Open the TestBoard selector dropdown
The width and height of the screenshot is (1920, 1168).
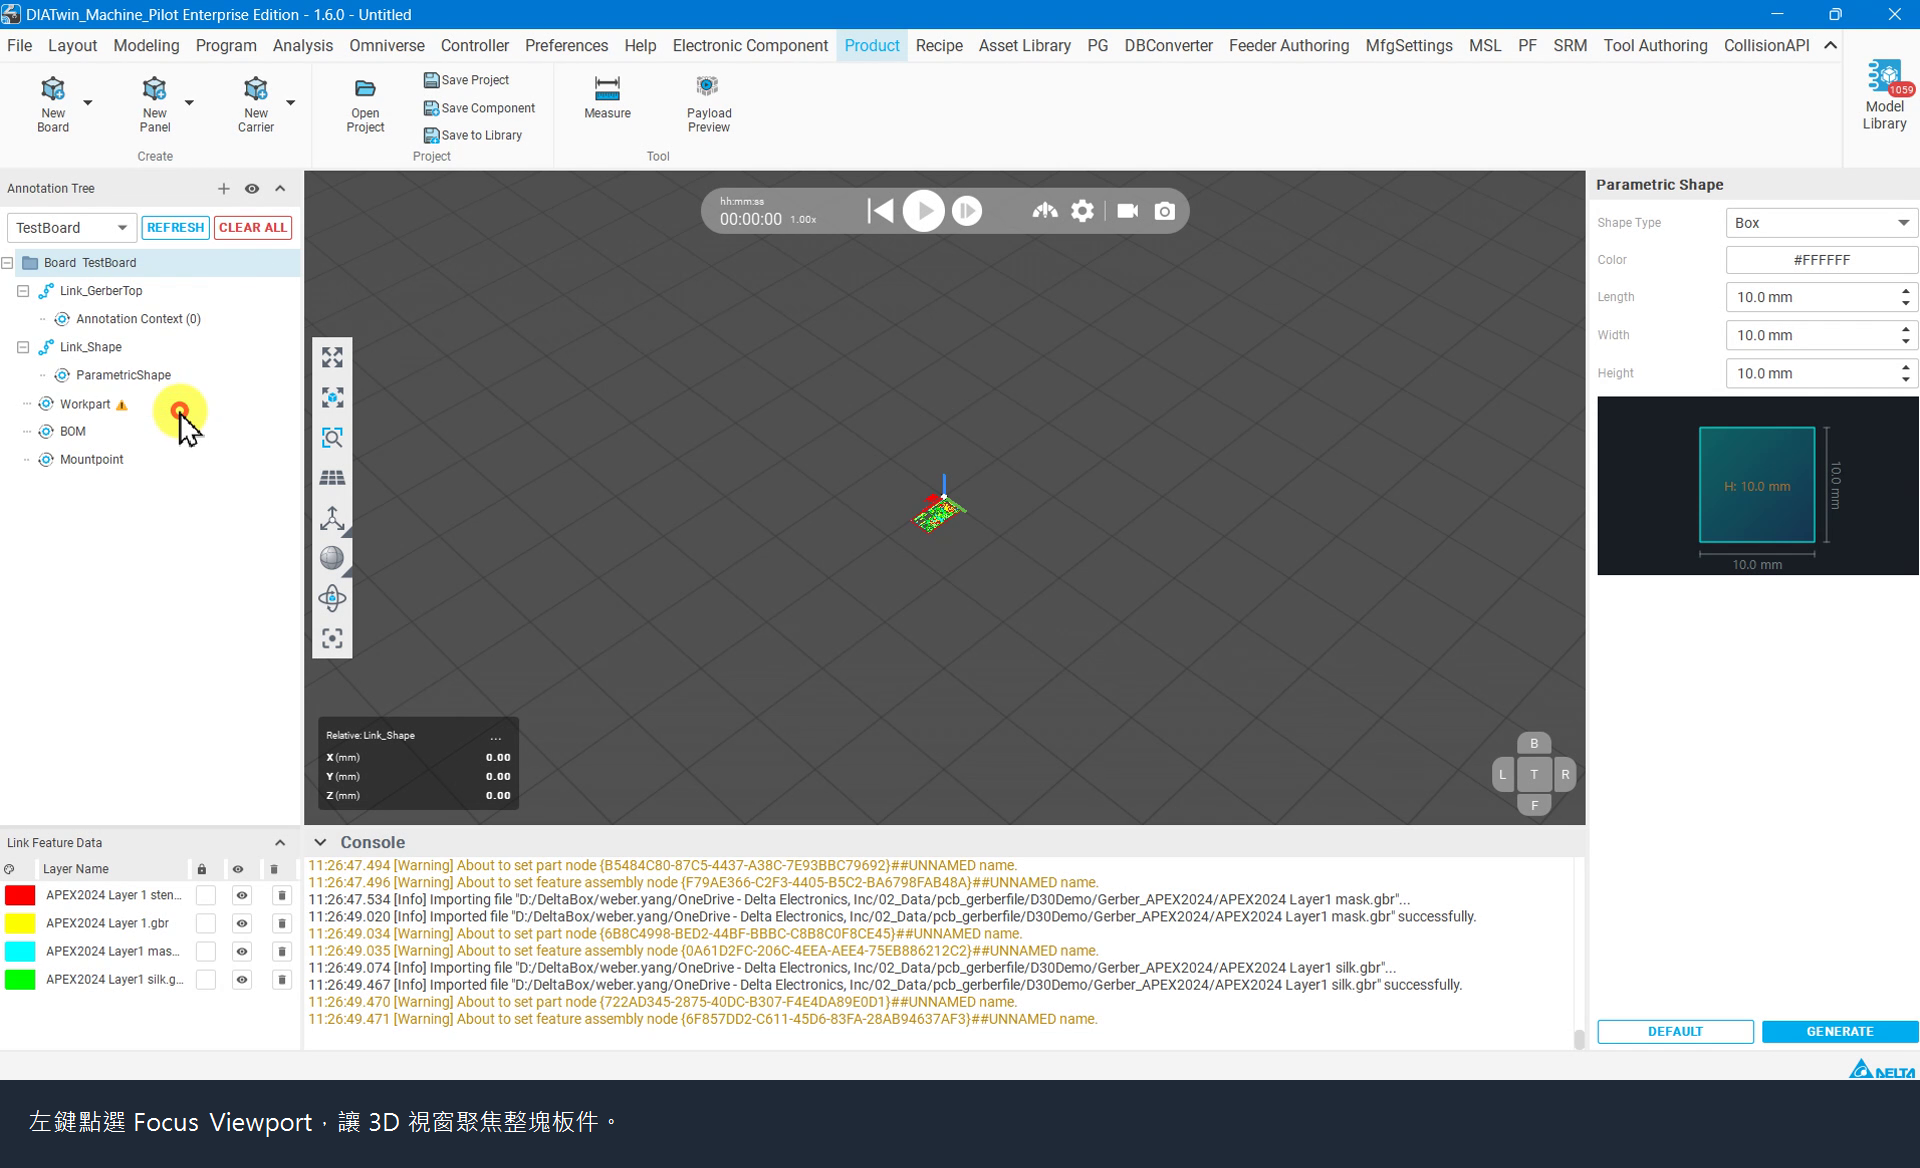[x=72, y=228]
